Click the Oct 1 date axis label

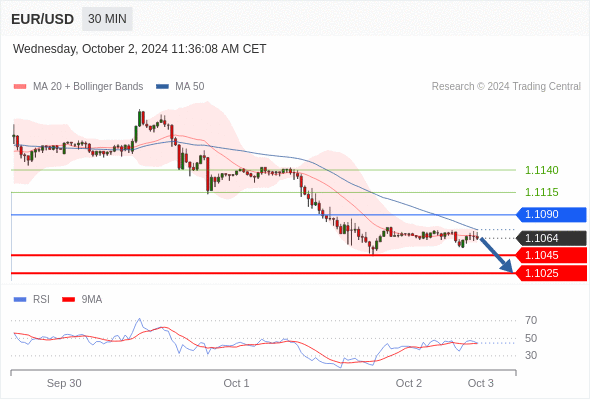point(236,383)
